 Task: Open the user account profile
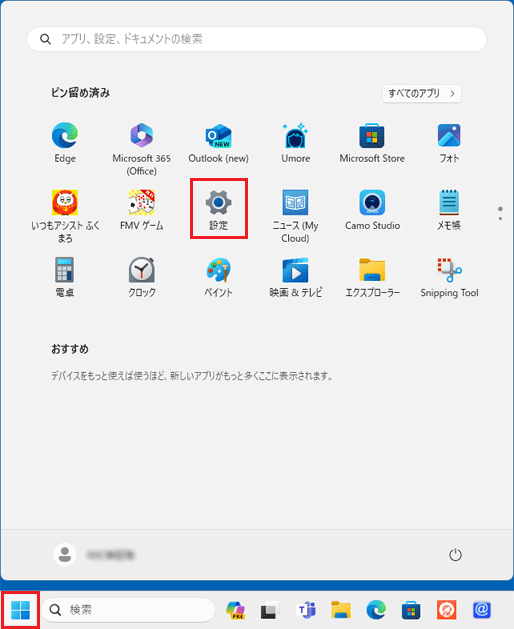click(94, 555)
